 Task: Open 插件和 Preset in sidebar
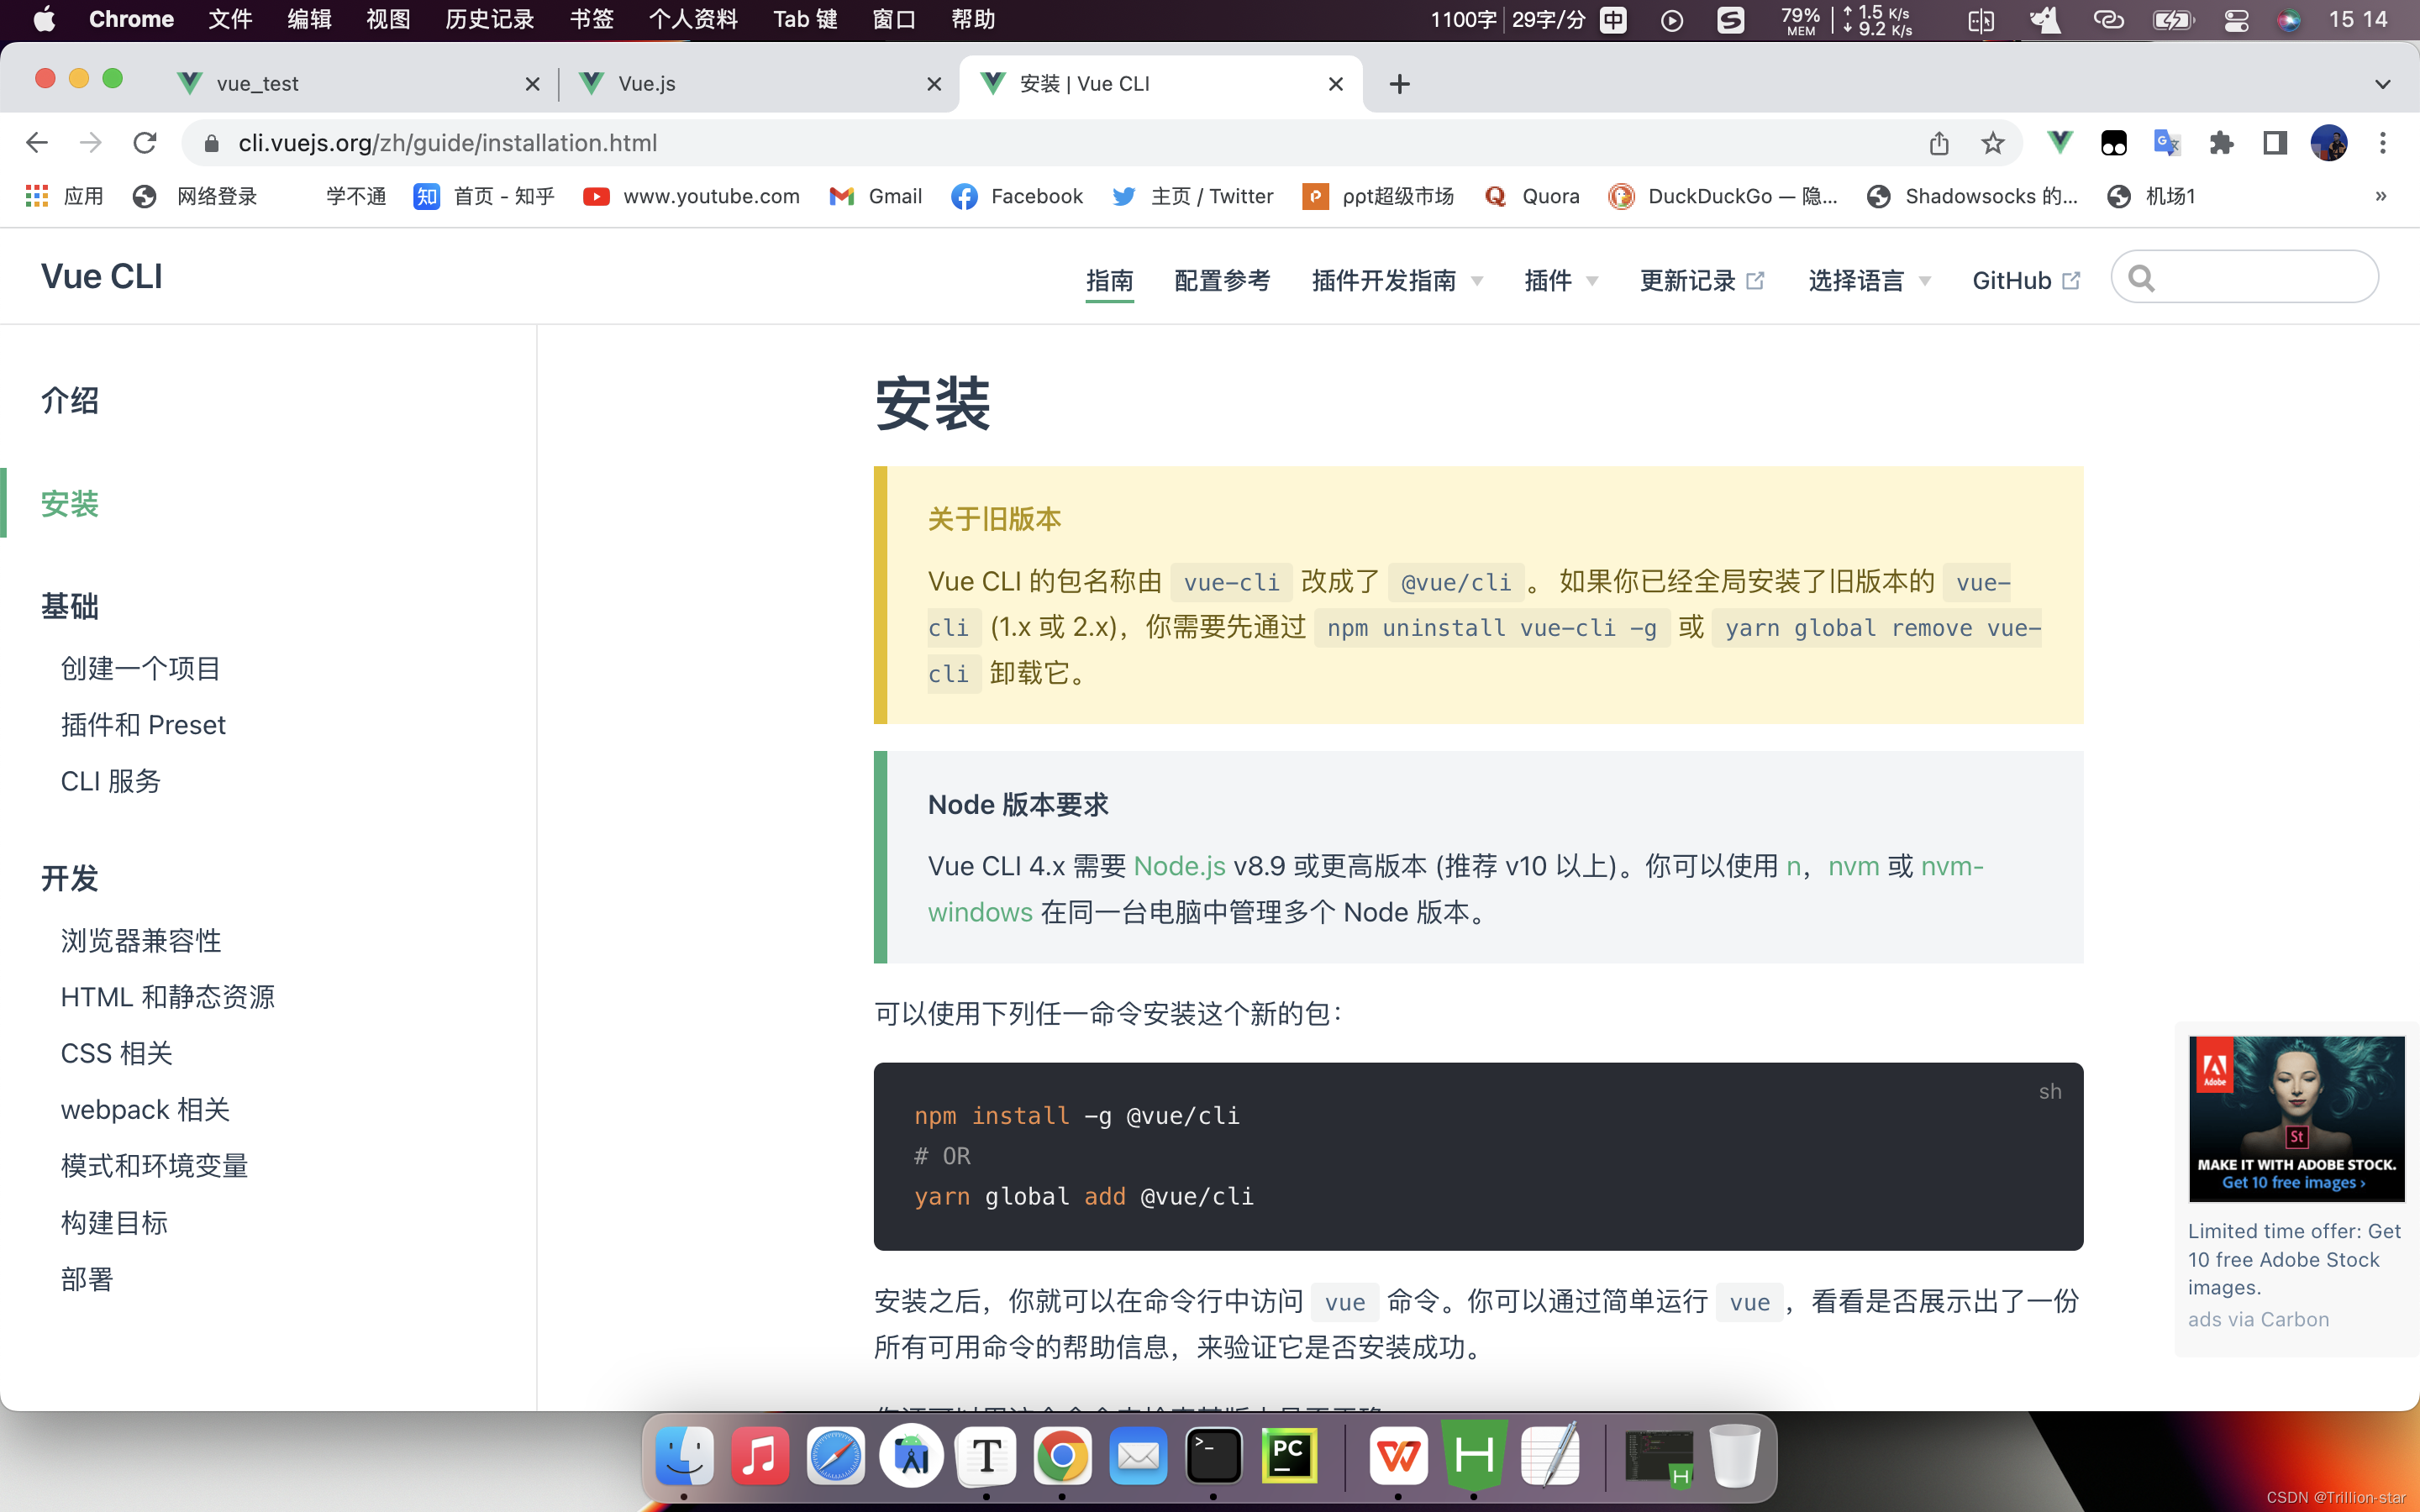[x=143, y=725]
